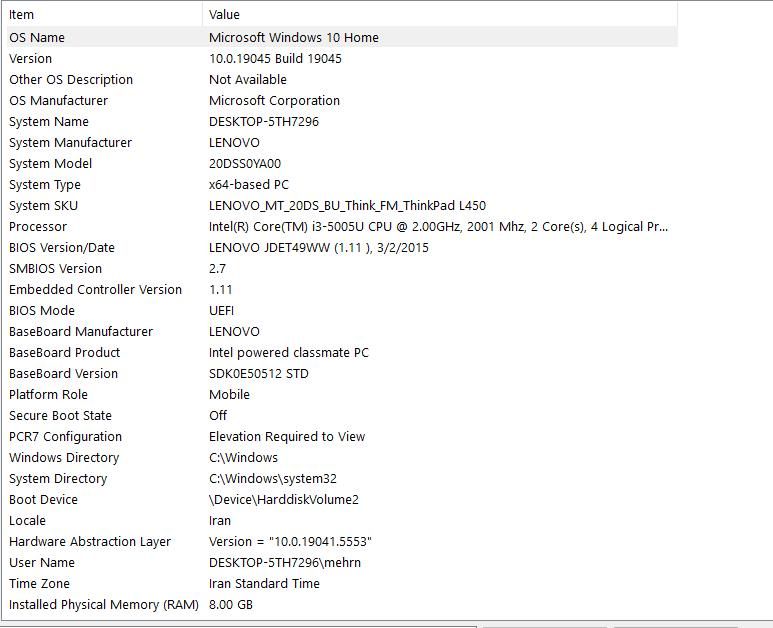Image resolution: width=773 pixels, height=628 pixels.
Task: Click LENOVO value beside BaseBoard Manufacturer
Action: 234,332
